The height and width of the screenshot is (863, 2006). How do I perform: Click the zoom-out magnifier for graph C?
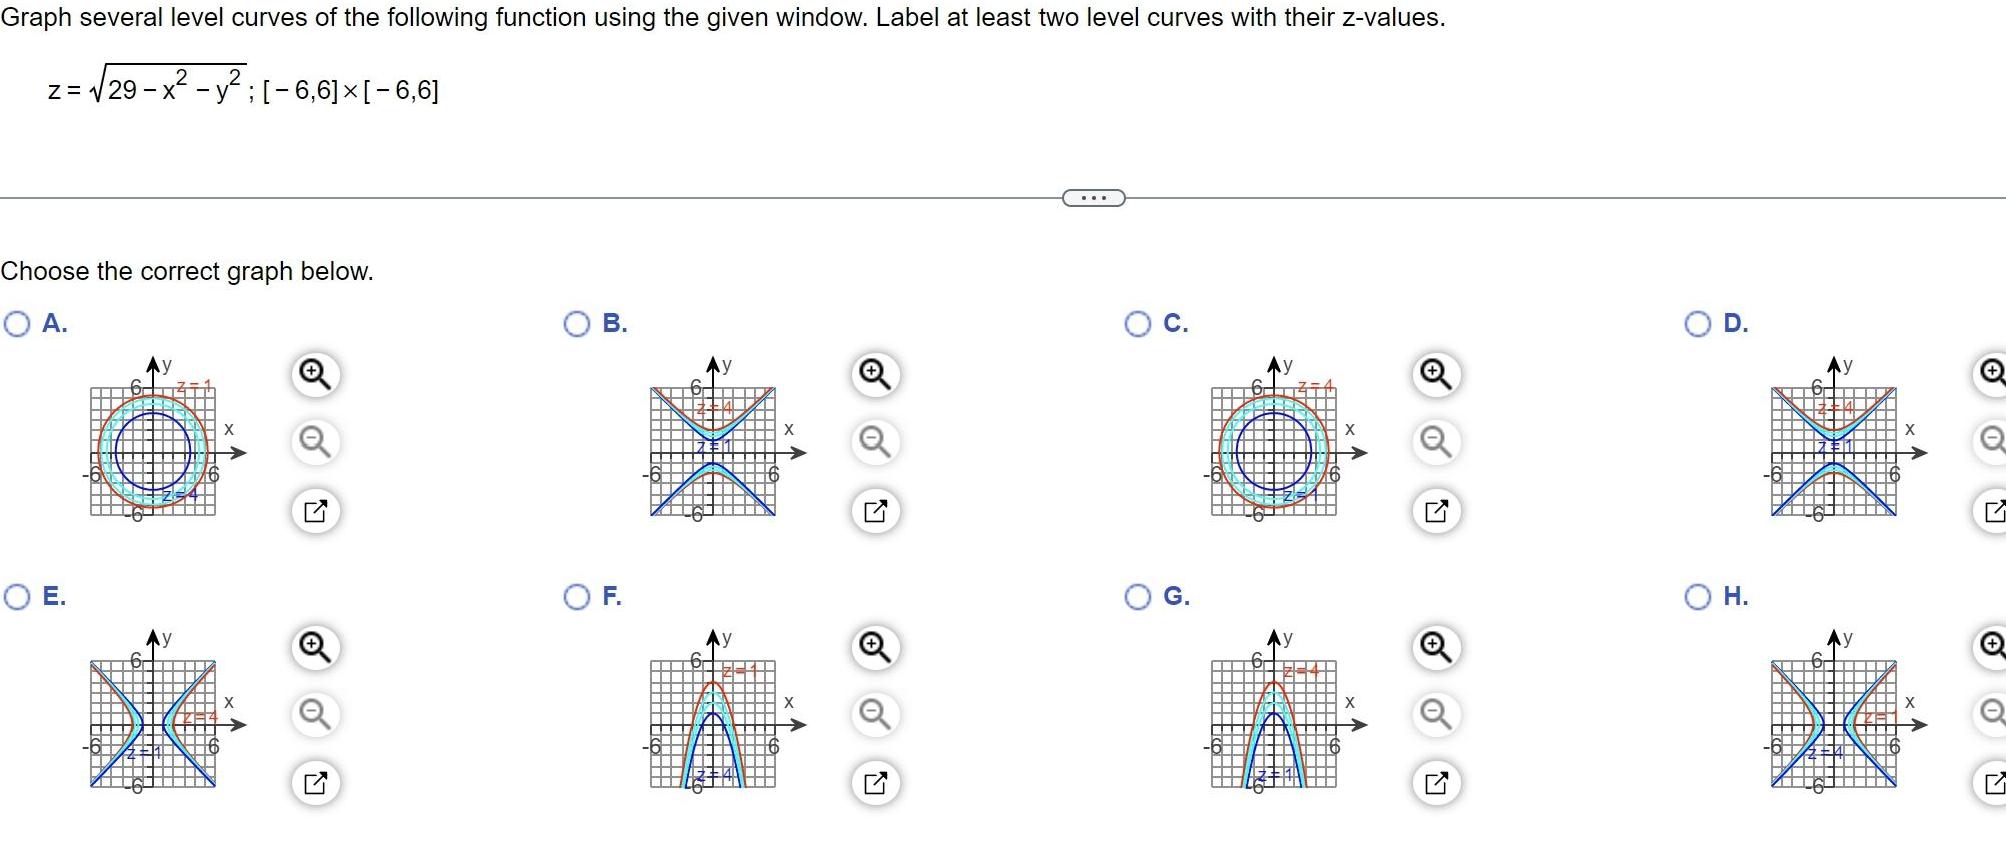pos(1437,441)
